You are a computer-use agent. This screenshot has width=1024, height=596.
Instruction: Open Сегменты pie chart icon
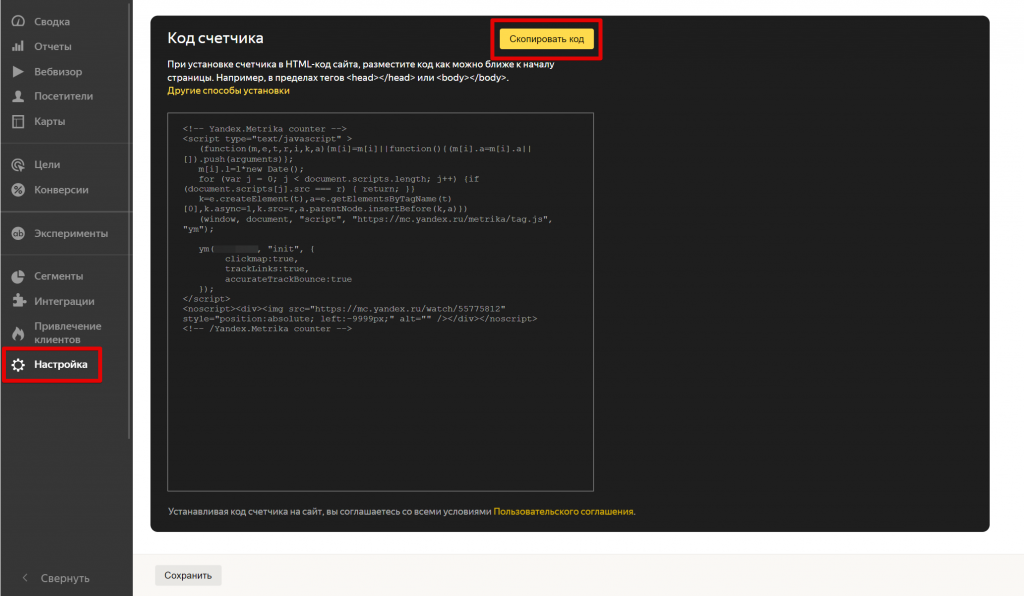[x=18, y=276]
